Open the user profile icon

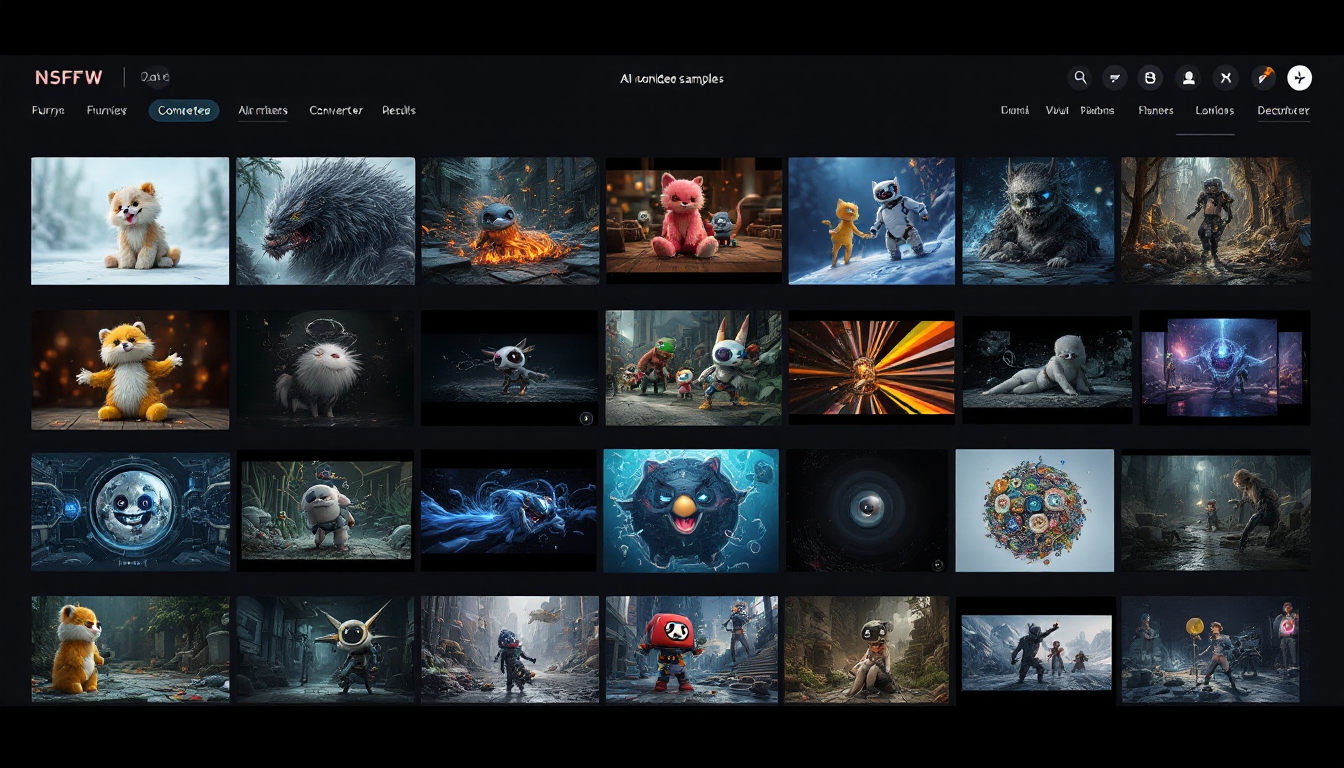click(x=1188, y=78)
